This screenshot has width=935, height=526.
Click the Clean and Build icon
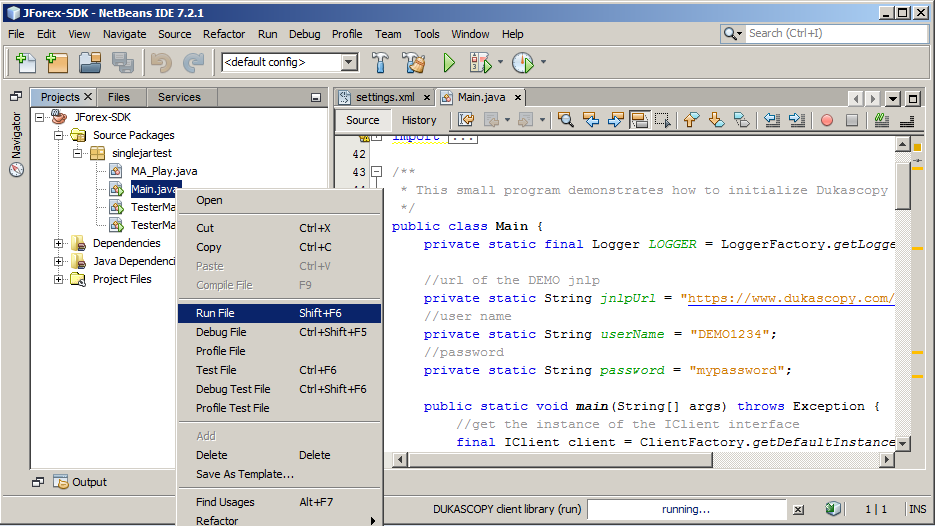point(414,62)
